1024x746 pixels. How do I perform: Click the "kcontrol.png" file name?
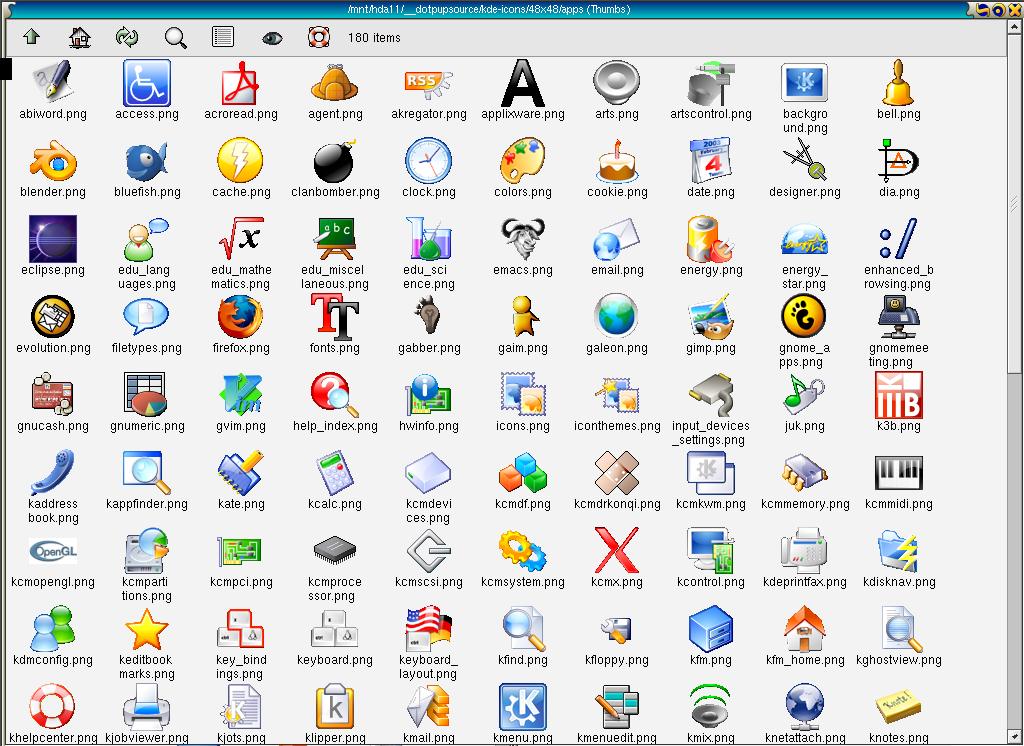pos(711,581)
